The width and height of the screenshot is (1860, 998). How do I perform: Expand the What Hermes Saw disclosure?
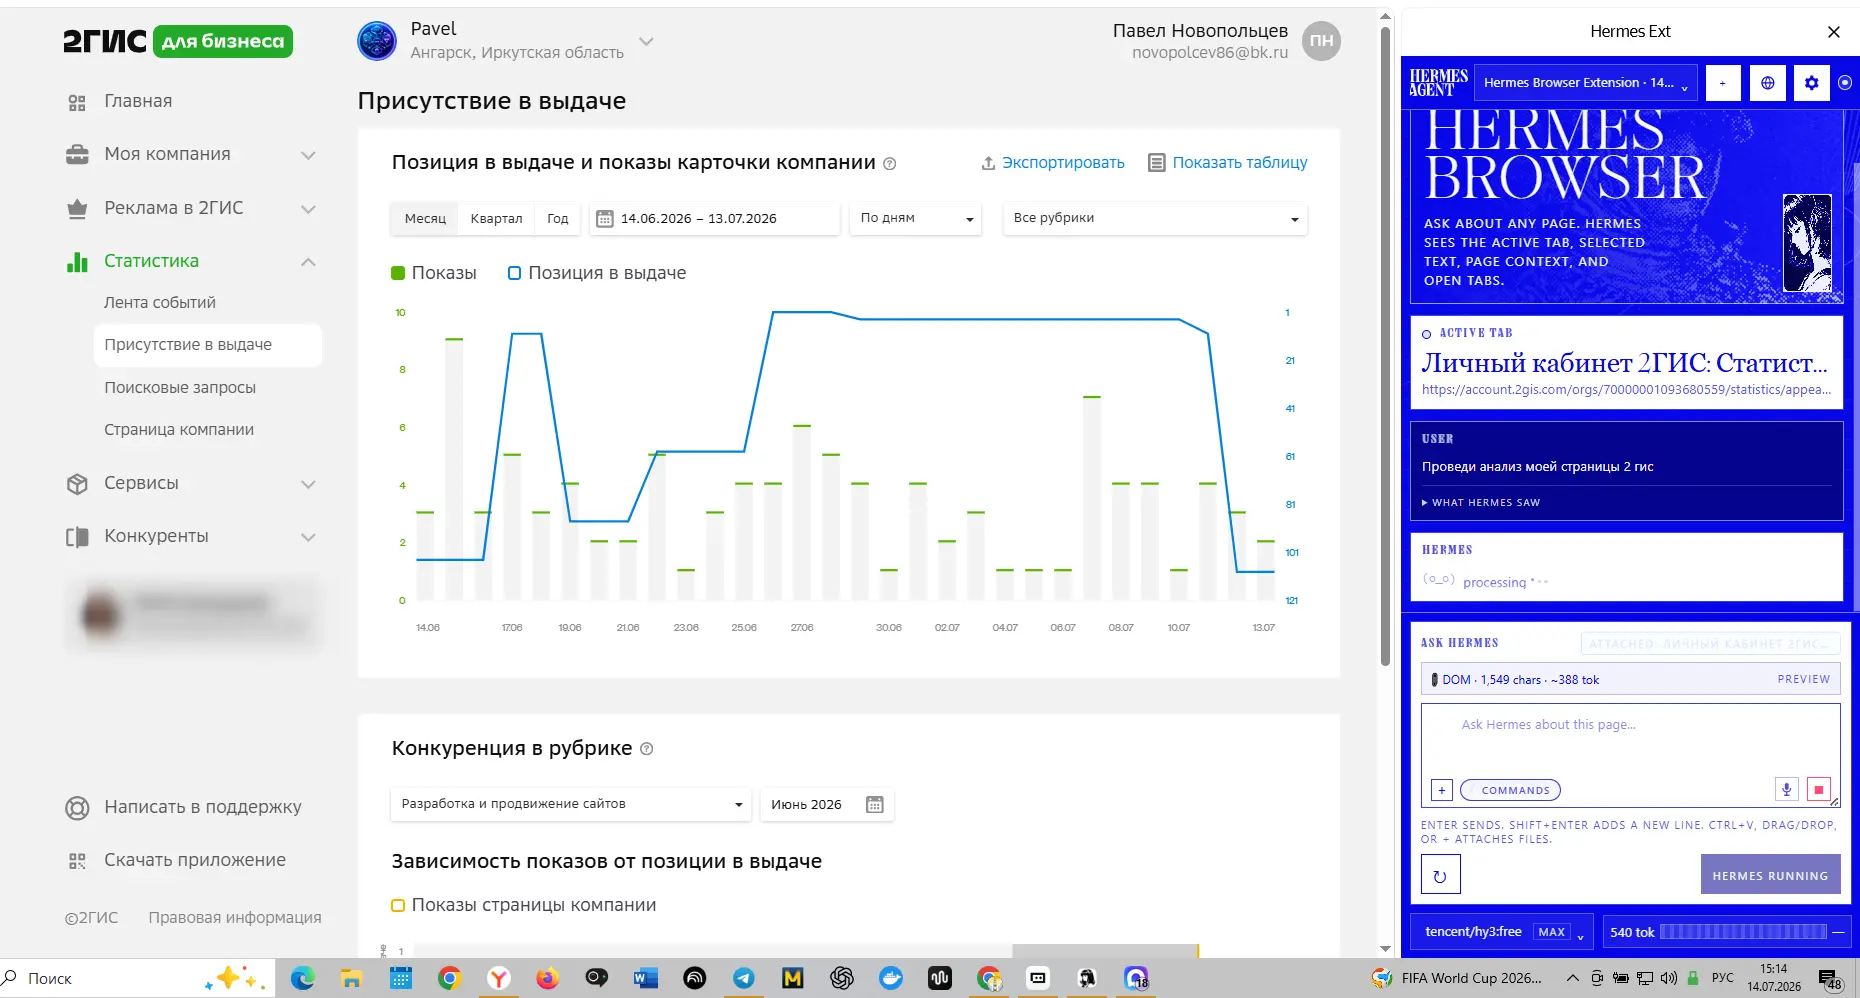1481,503
